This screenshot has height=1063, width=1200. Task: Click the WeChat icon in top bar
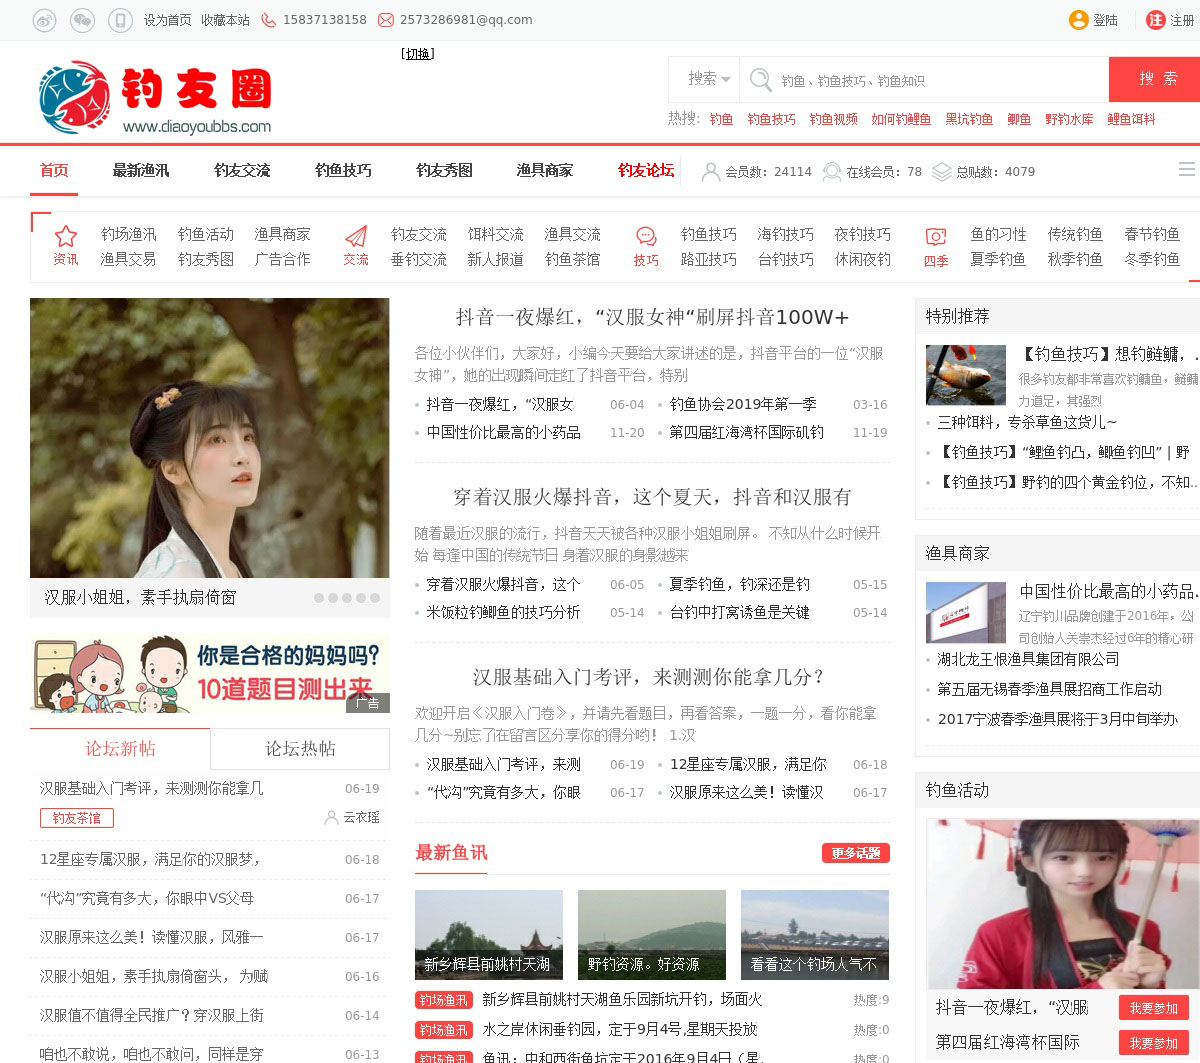82,20
